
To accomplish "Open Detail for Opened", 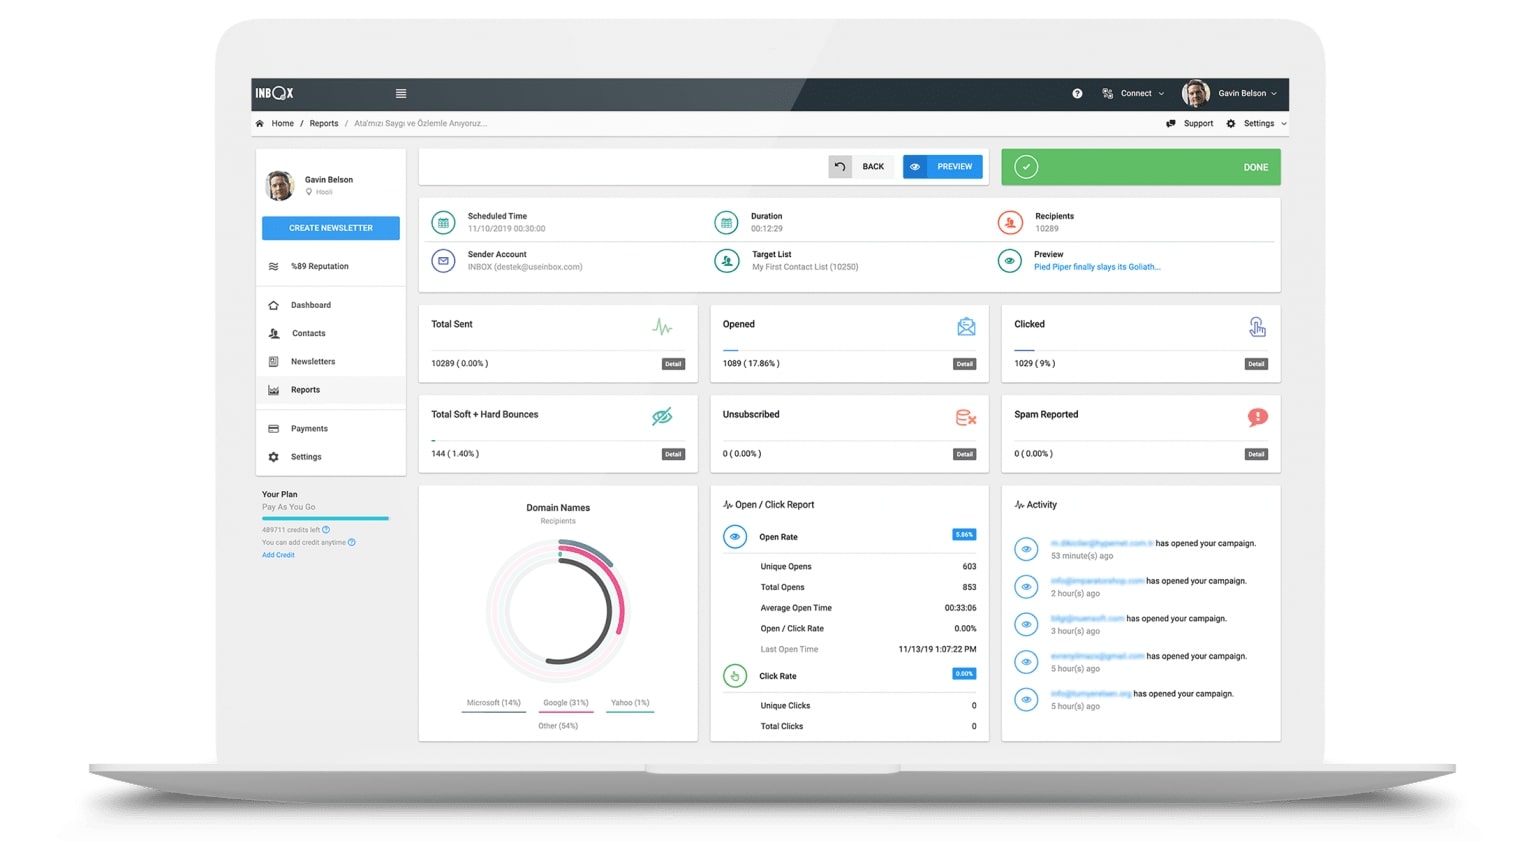I will pos(965,364).
